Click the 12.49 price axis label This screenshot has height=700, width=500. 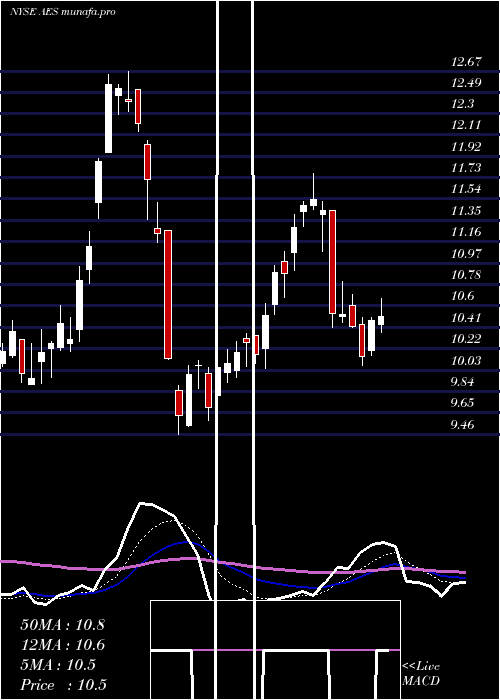click(x=466, y=83)
